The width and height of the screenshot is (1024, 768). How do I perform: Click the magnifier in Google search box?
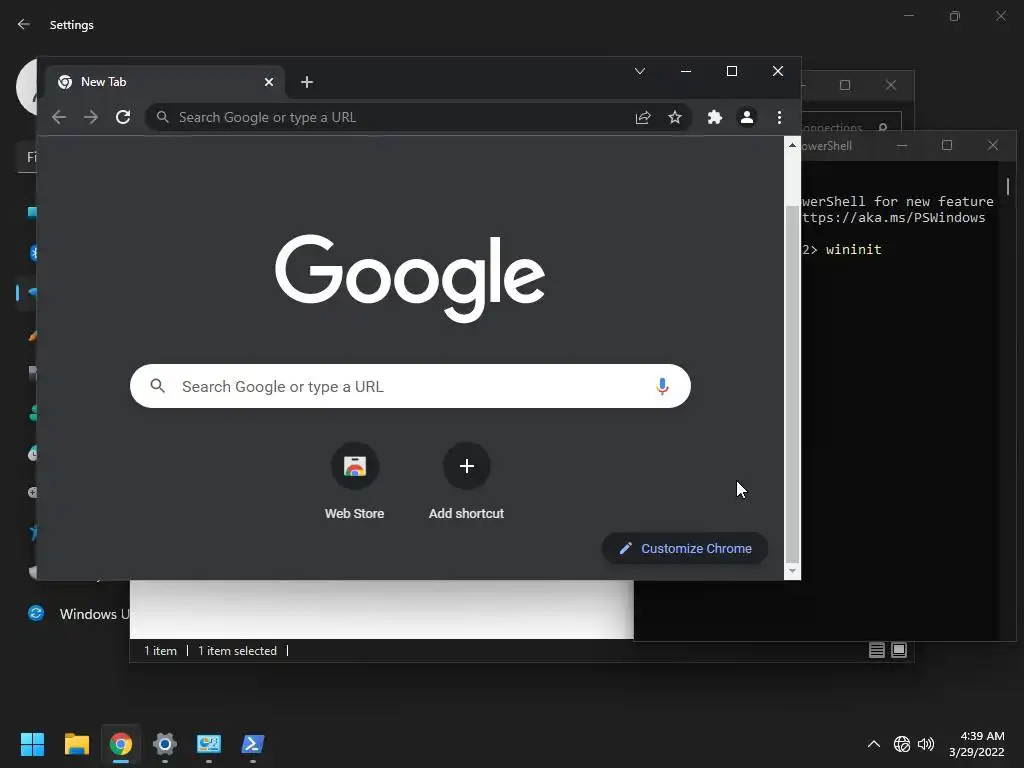pyautogui.click(x=157, y=386)
